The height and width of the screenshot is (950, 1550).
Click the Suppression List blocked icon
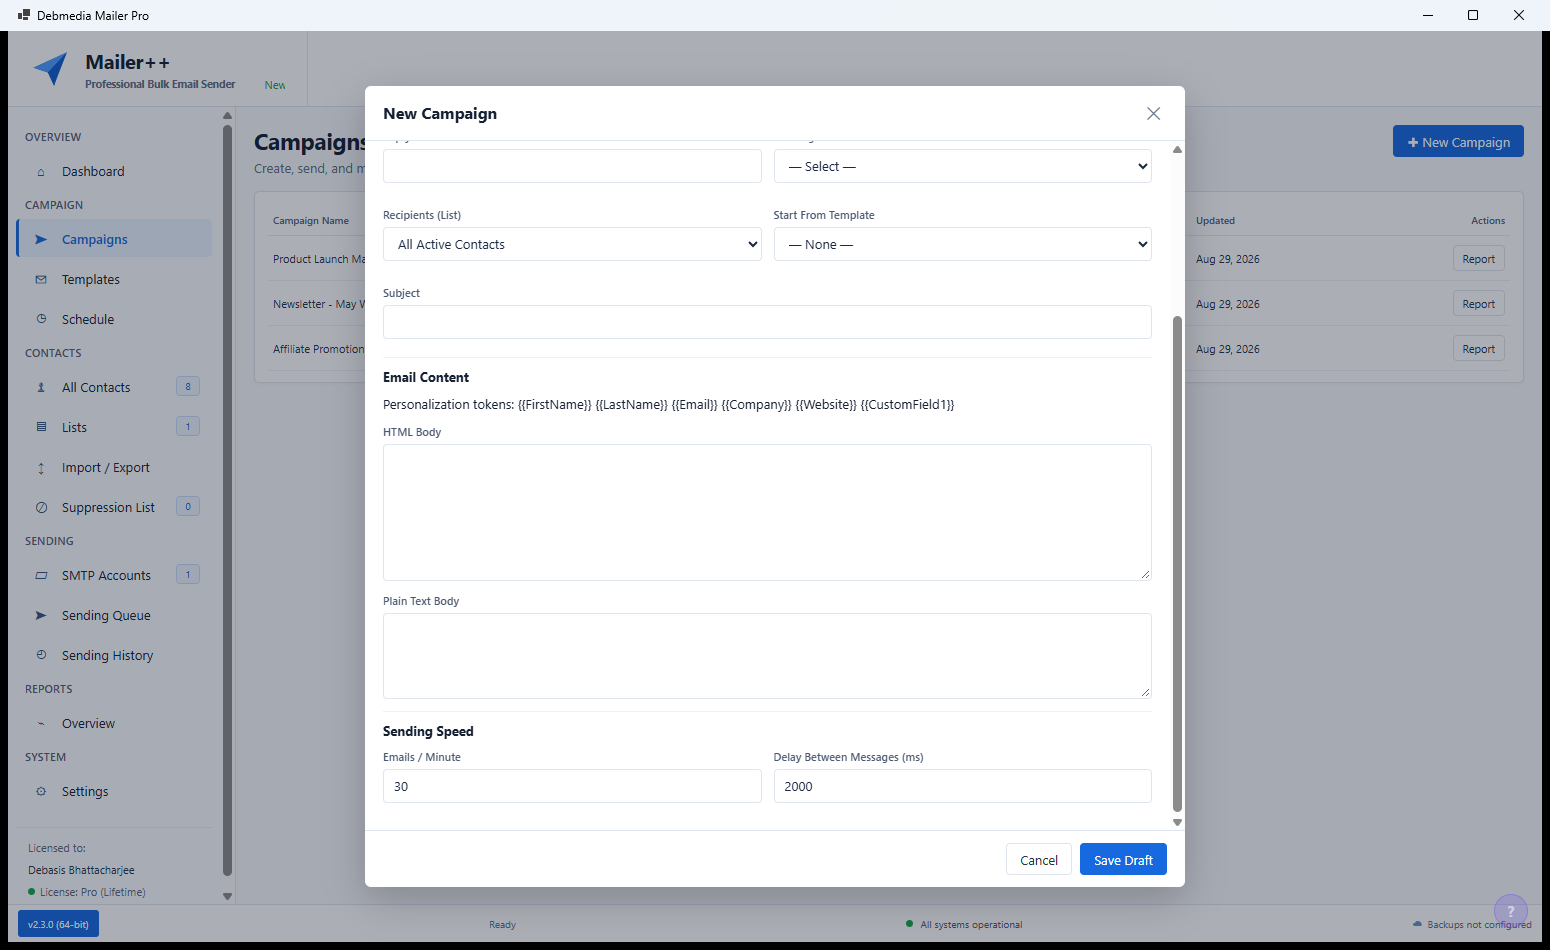click(41, 508)
